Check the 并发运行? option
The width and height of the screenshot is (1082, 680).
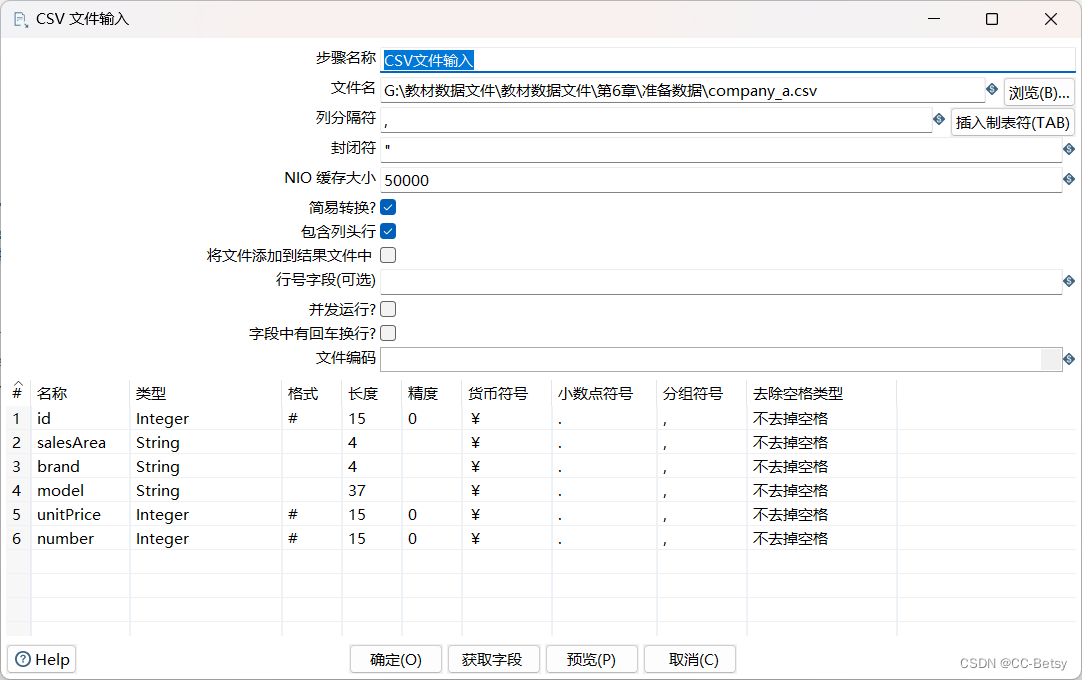(386, 309)
